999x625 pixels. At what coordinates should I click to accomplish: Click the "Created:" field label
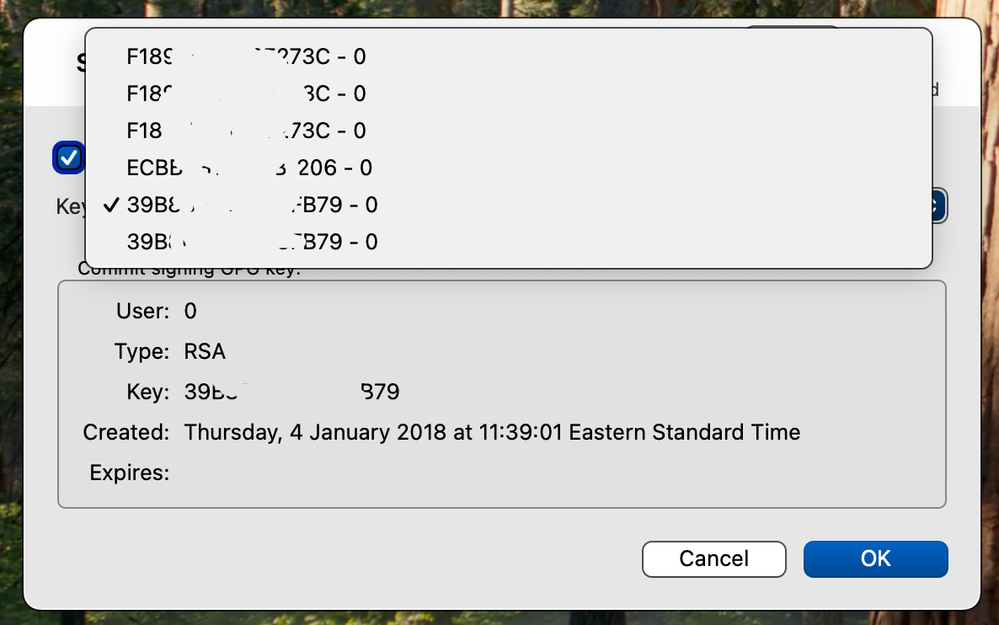click(x=126, y=433)
